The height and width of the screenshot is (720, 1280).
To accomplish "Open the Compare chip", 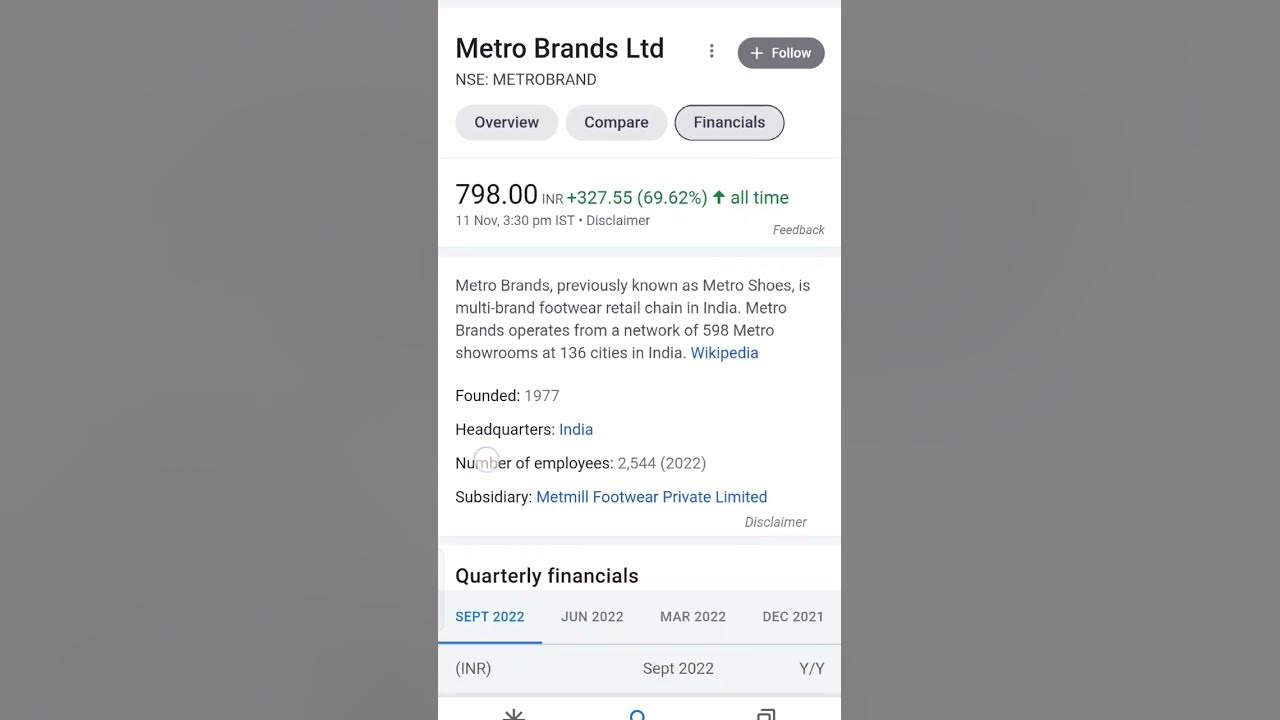I will (x=616, y=122).
